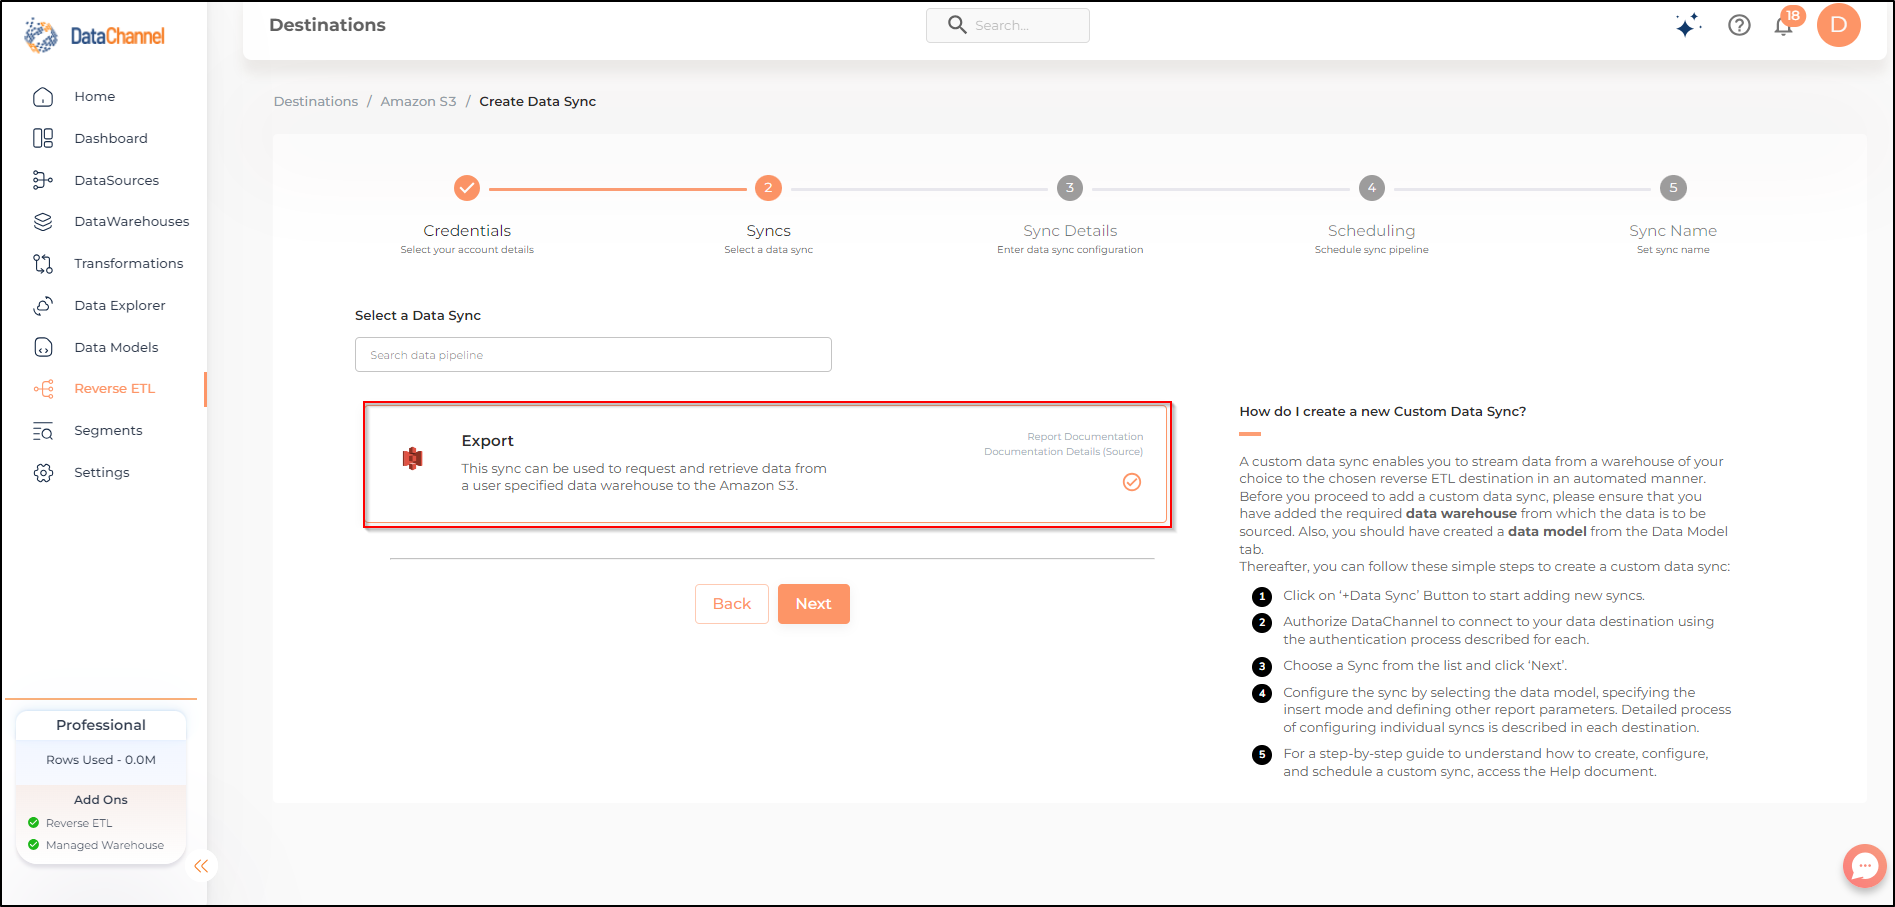Click the Next button
This screenshot has width=1895, height=907.
(814, 604)
